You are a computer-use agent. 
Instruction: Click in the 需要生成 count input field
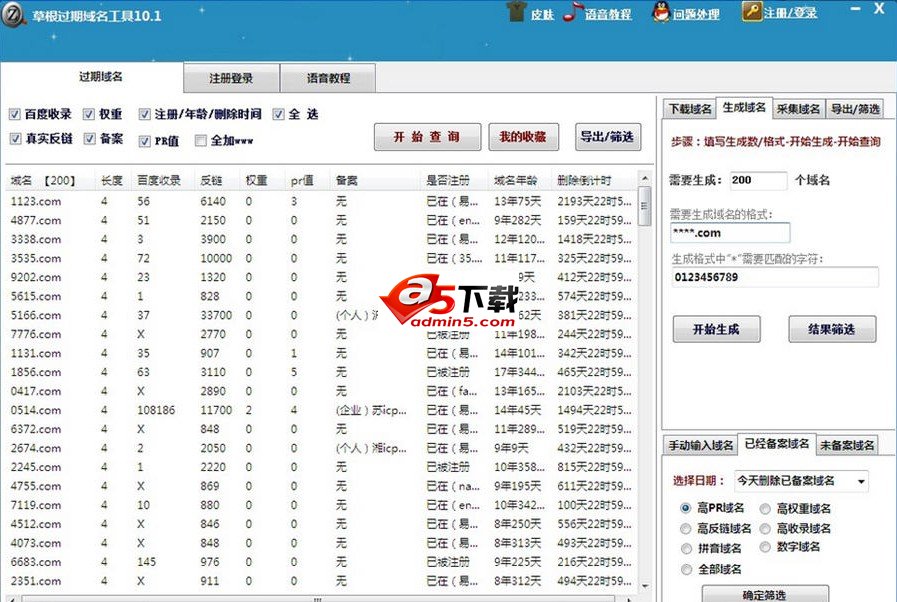pyautogui.click(x=755, y=180)
